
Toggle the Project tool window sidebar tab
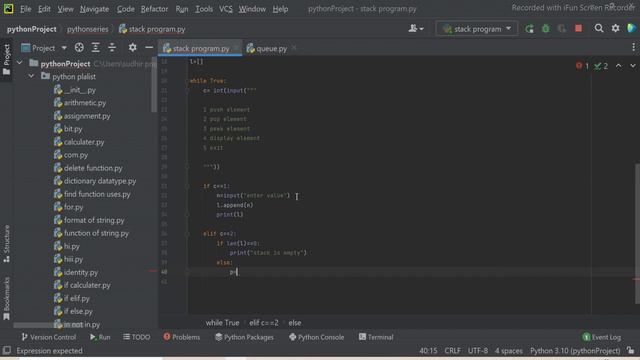(x=7, y=60)
